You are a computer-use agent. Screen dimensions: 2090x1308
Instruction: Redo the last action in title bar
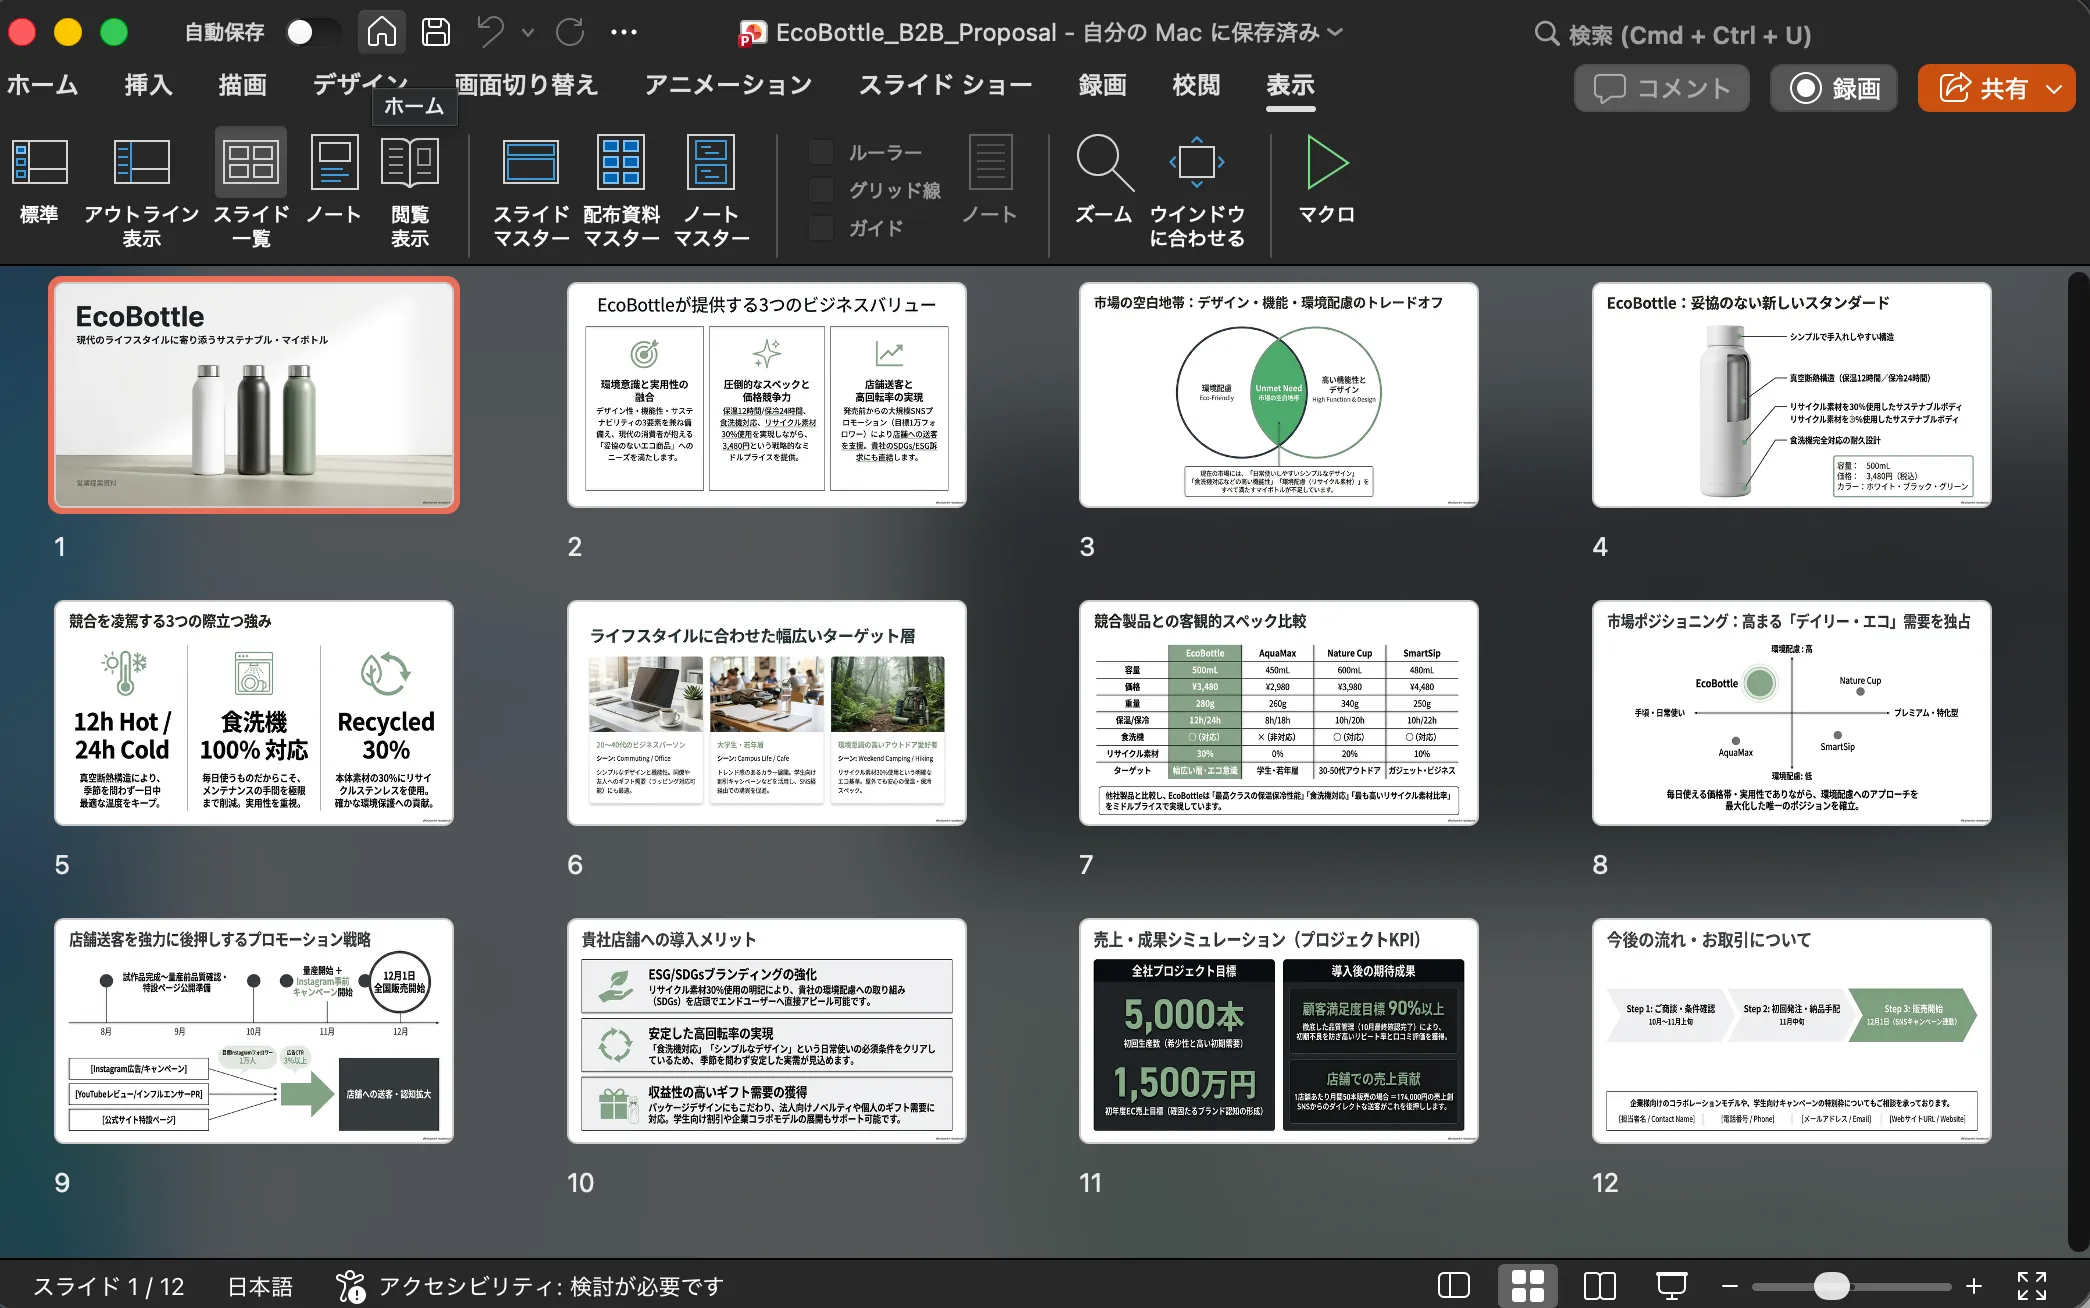pos(570,32)
